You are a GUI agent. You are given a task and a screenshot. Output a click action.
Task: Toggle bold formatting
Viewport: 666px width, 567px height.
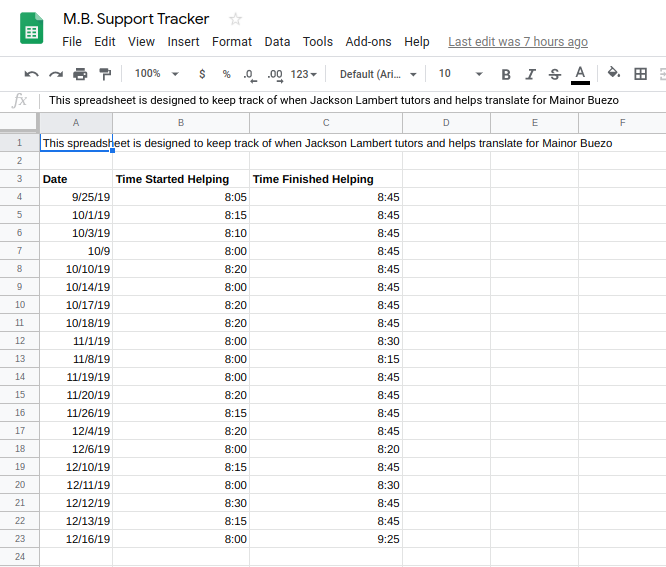pos(505,75)
